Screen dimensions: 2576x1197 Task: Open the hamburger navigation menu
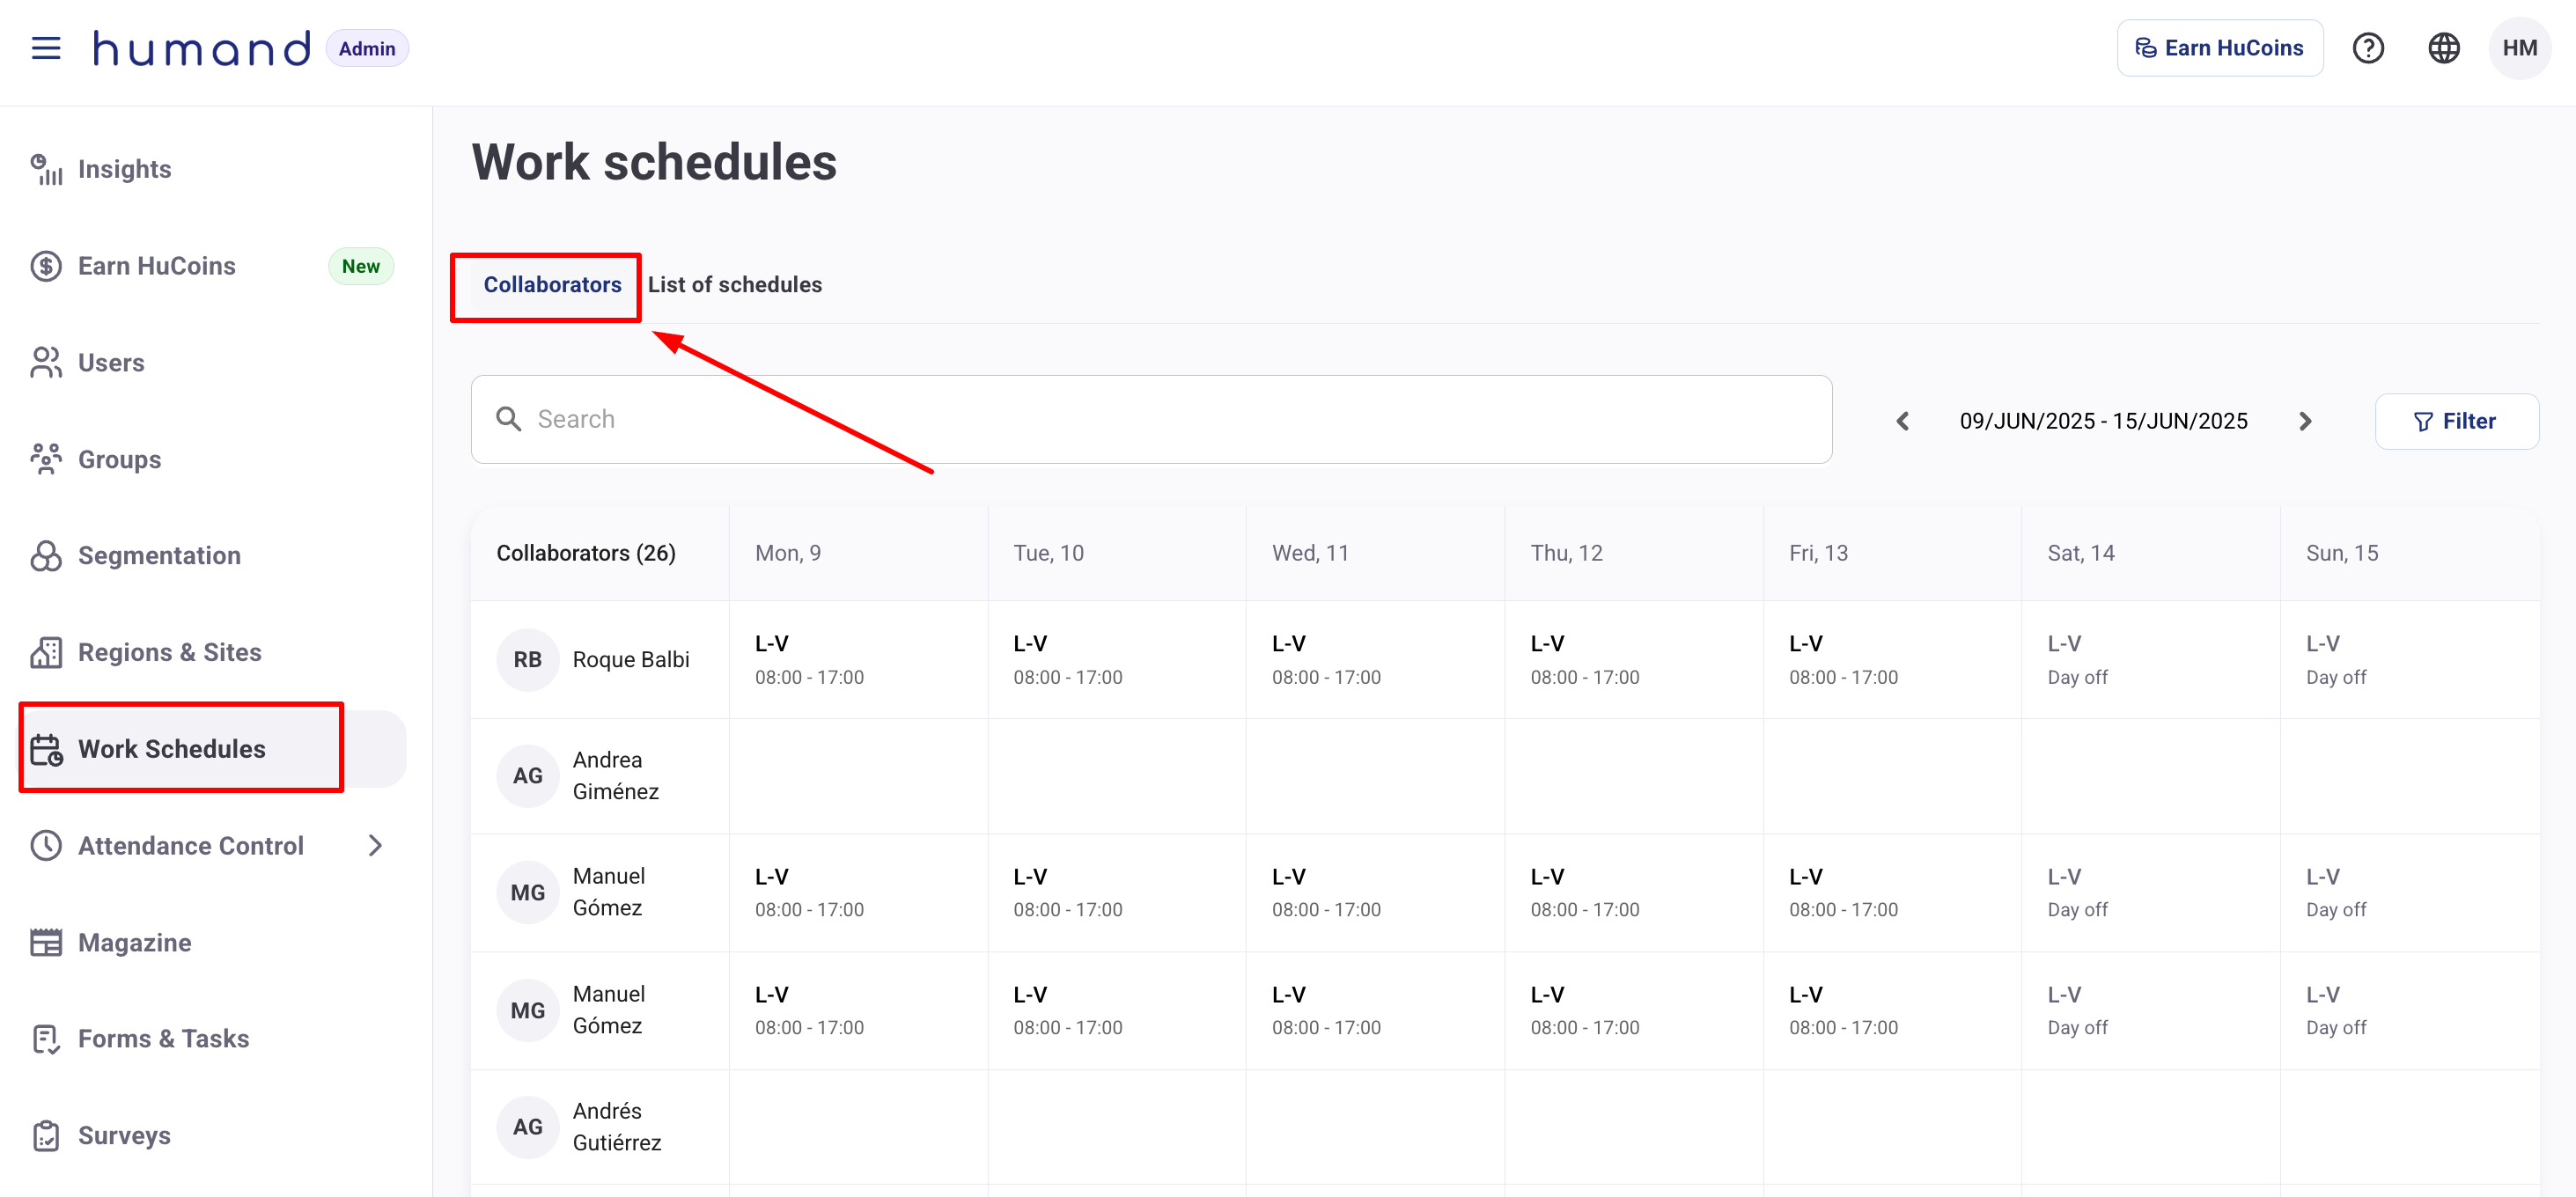coord(46,48)
